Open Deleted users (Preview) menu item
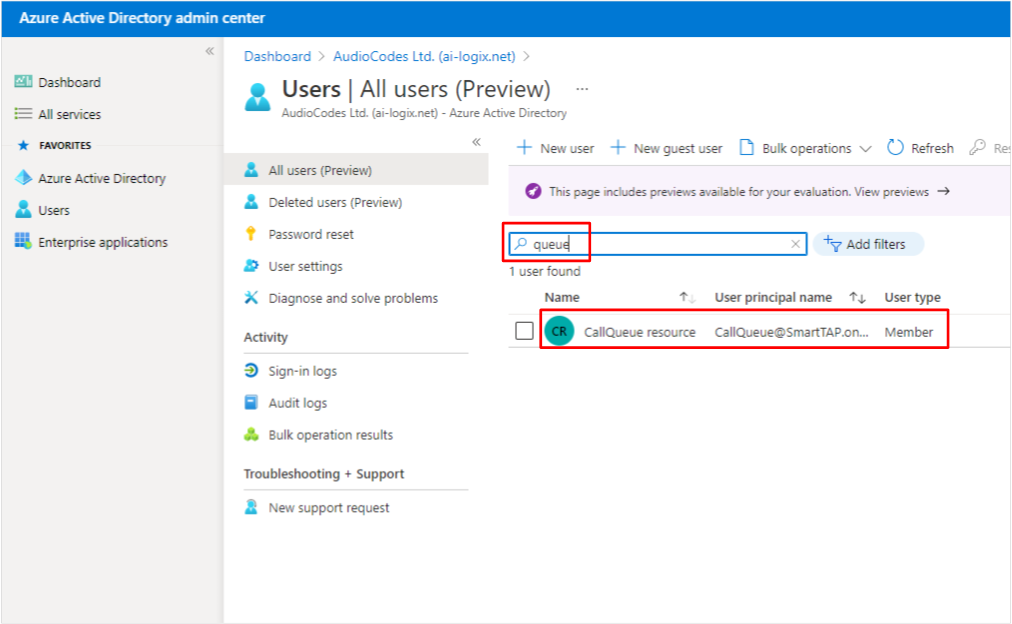1012x624 pixels. [335, 202]
